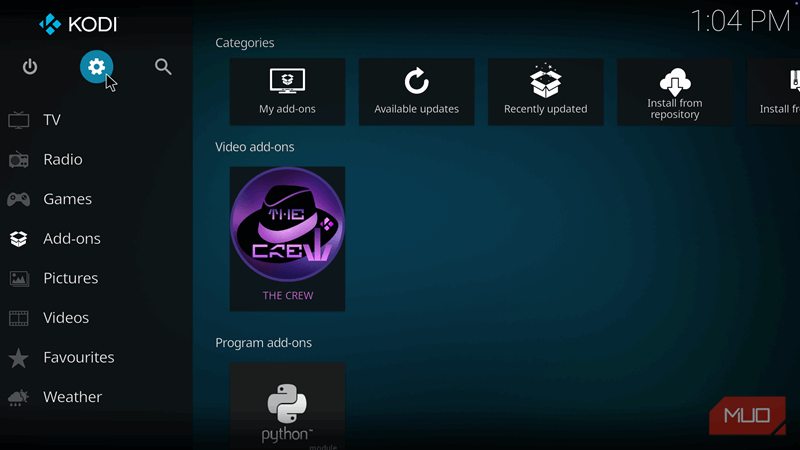This screenshot has width=800, height=450.
Task: Click the Videos film icon
Action: click(19, 318)
